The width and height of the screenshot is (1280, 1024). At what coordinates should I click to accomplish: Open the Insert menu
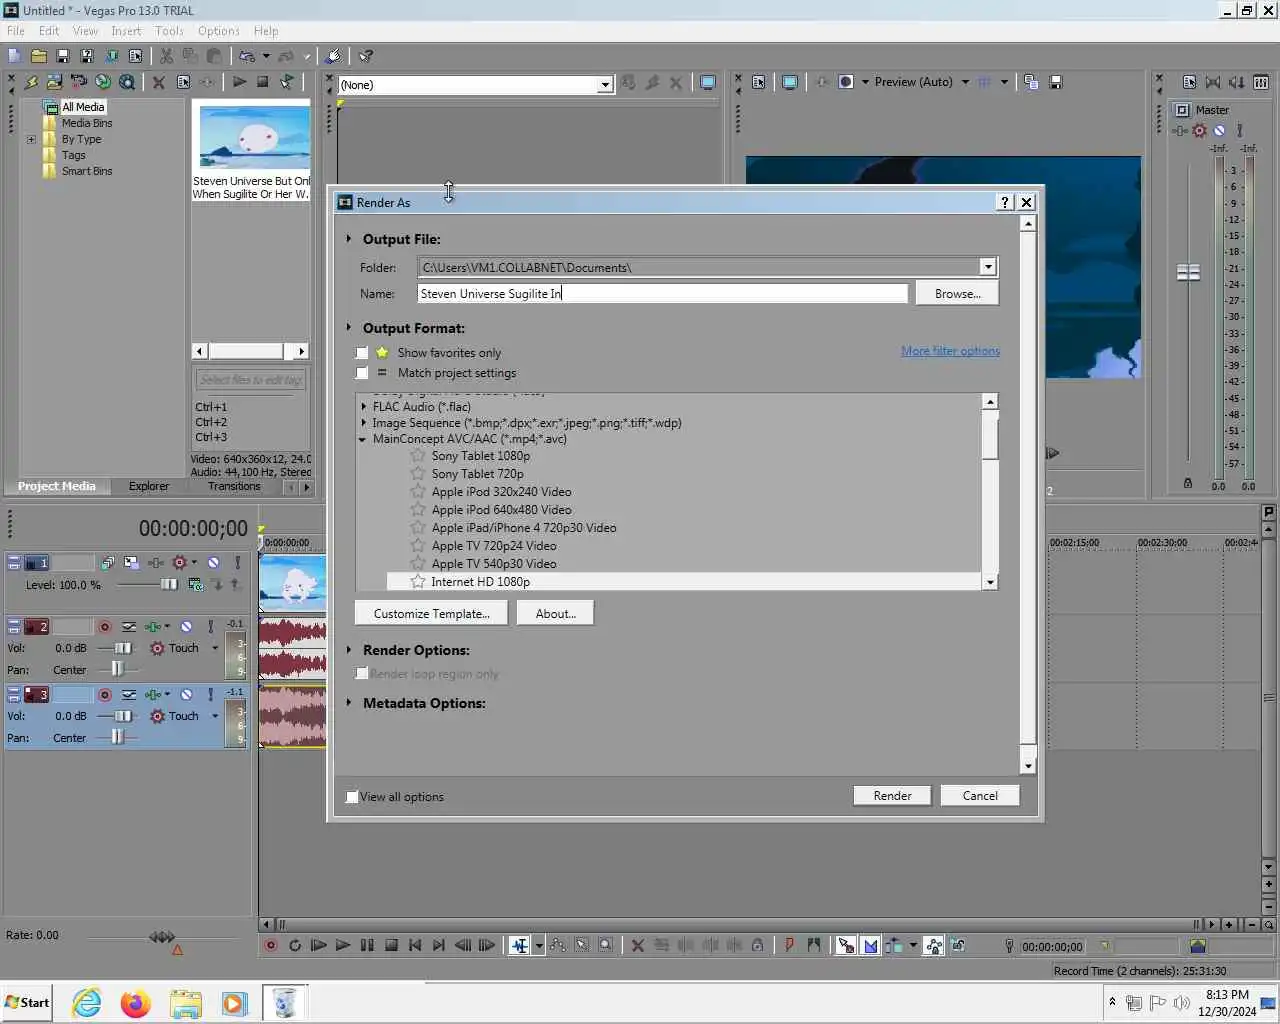126,31
